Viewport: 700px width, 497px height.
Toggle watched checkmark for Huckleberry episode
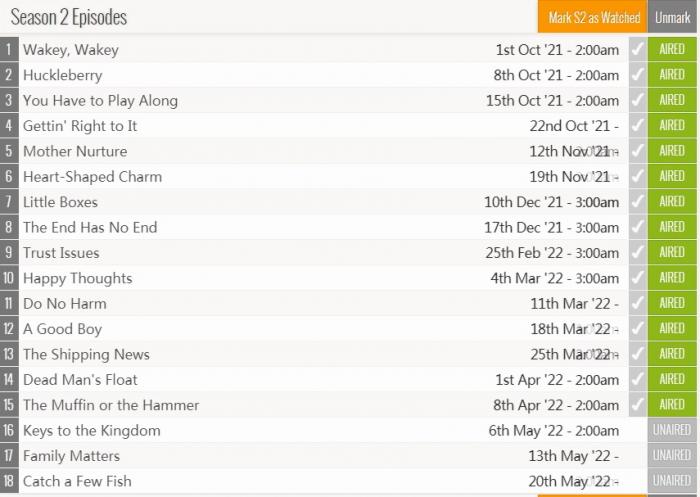[637, 75]
